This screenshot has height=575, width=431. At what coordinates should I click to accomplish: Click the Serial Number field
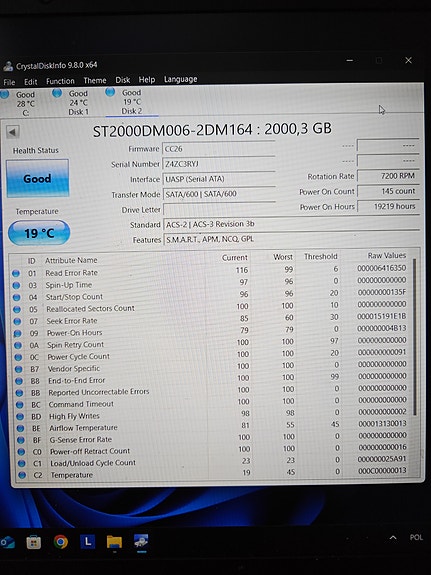click(x=219, y=164)
